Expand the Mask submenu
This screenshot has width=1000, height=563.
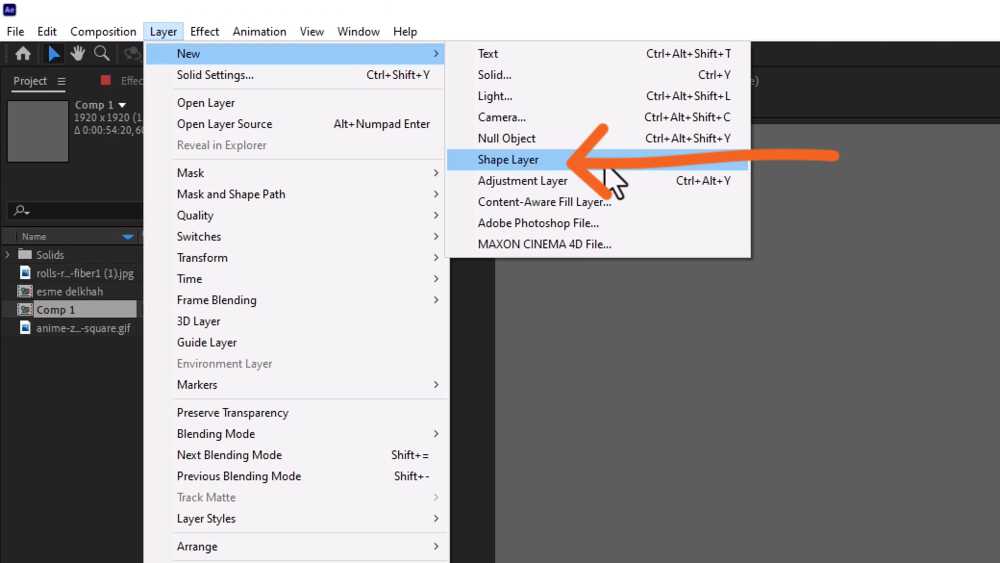coord(436,173)
